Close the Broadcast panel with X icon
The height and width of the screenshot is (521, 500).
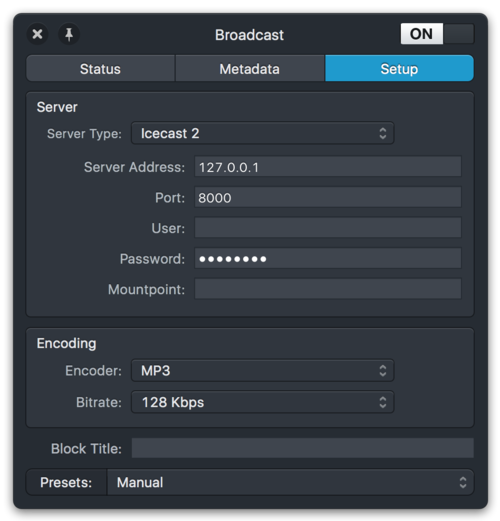(37, 34)
